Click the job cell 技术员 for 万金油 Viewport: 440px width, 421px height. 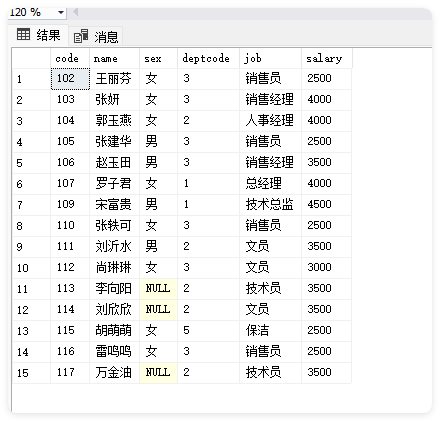(270, 373)
